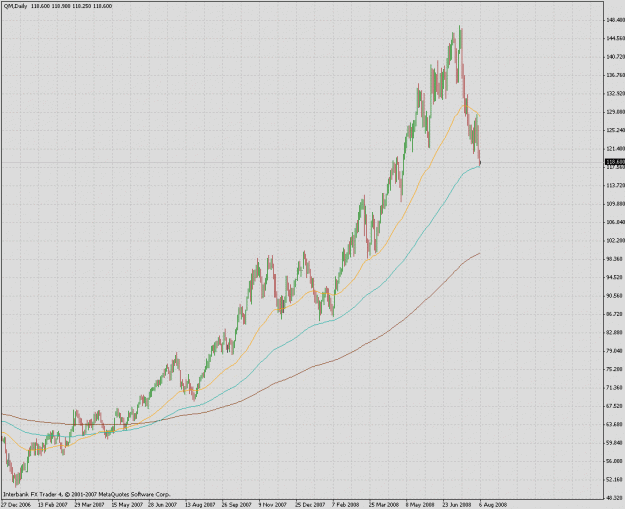Click the 86.720 price axis label
The height and width of the screenshot is (509, 625).
click(x=616, y=314)
